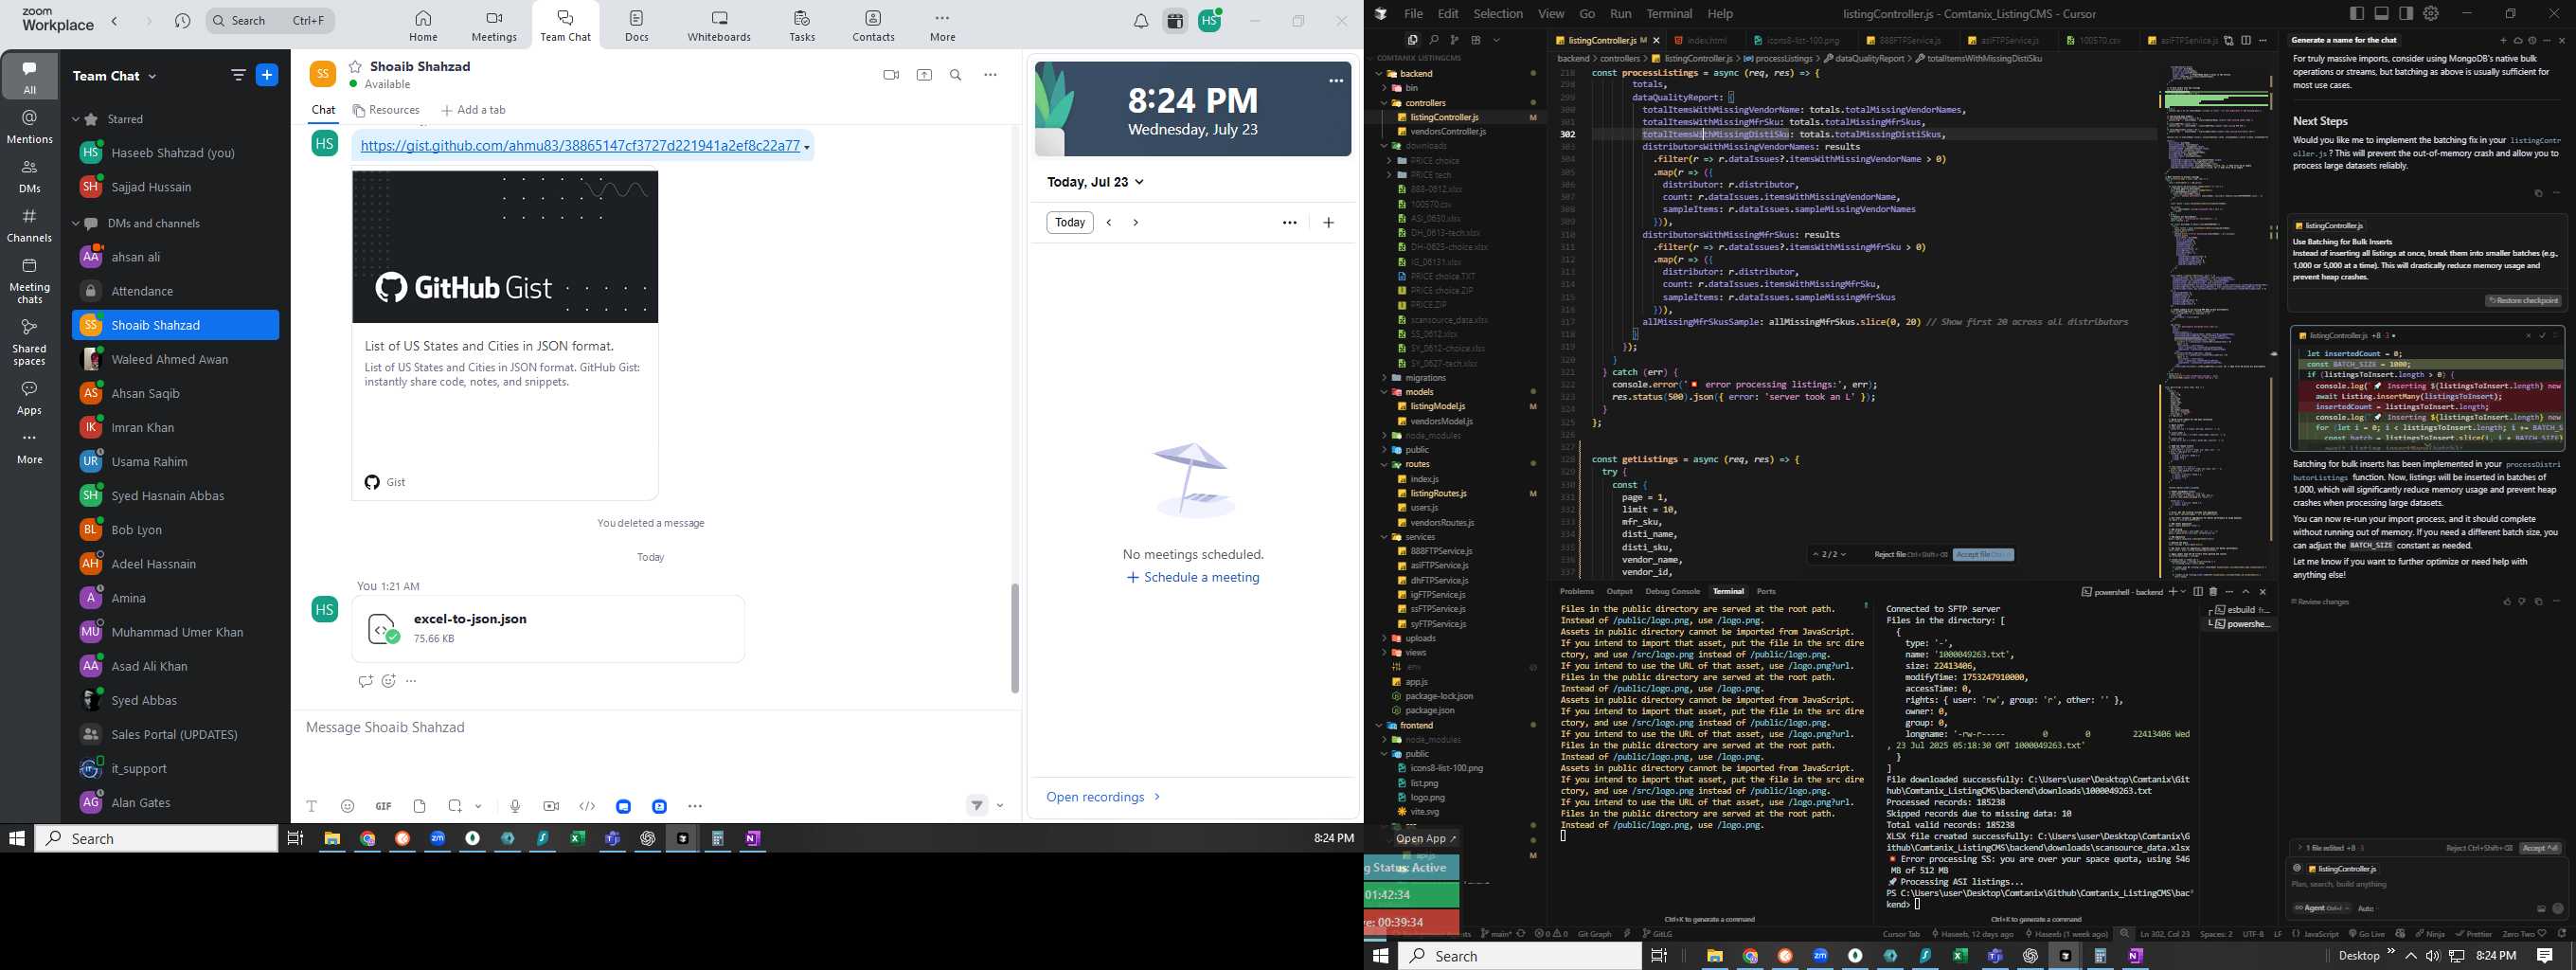Open the Terminal menu in Cursor
This screenshot has width=2576, height=970.
1669,14
